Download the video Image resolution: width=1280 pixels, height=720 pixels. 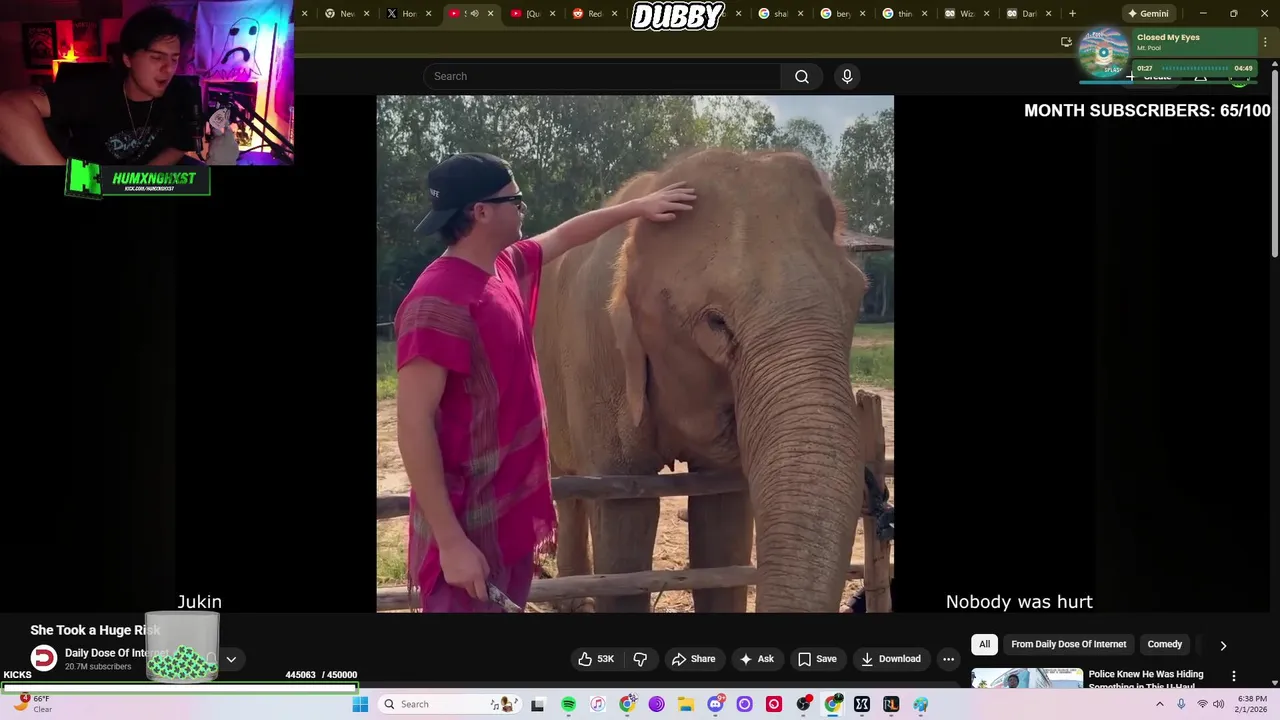891,659
